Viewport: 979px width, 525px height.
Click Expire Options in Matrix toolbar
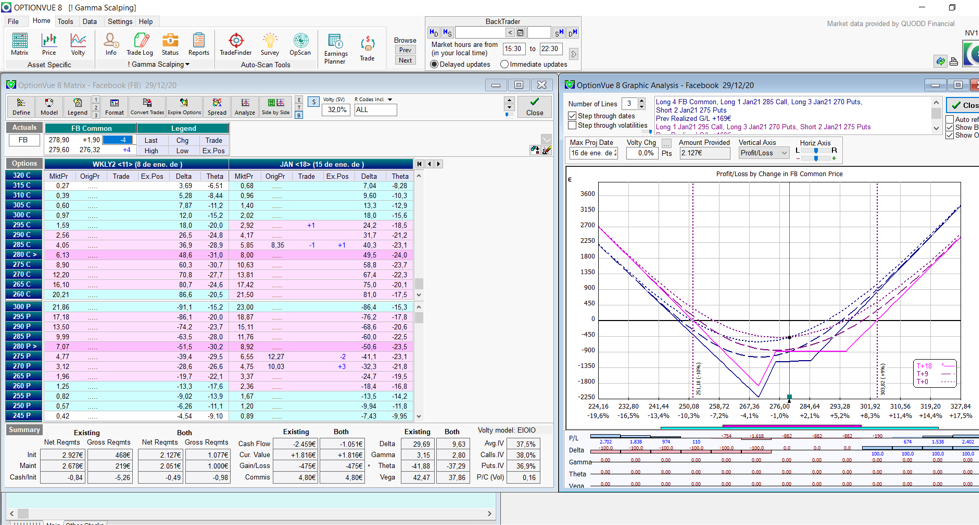click(184, 107)
